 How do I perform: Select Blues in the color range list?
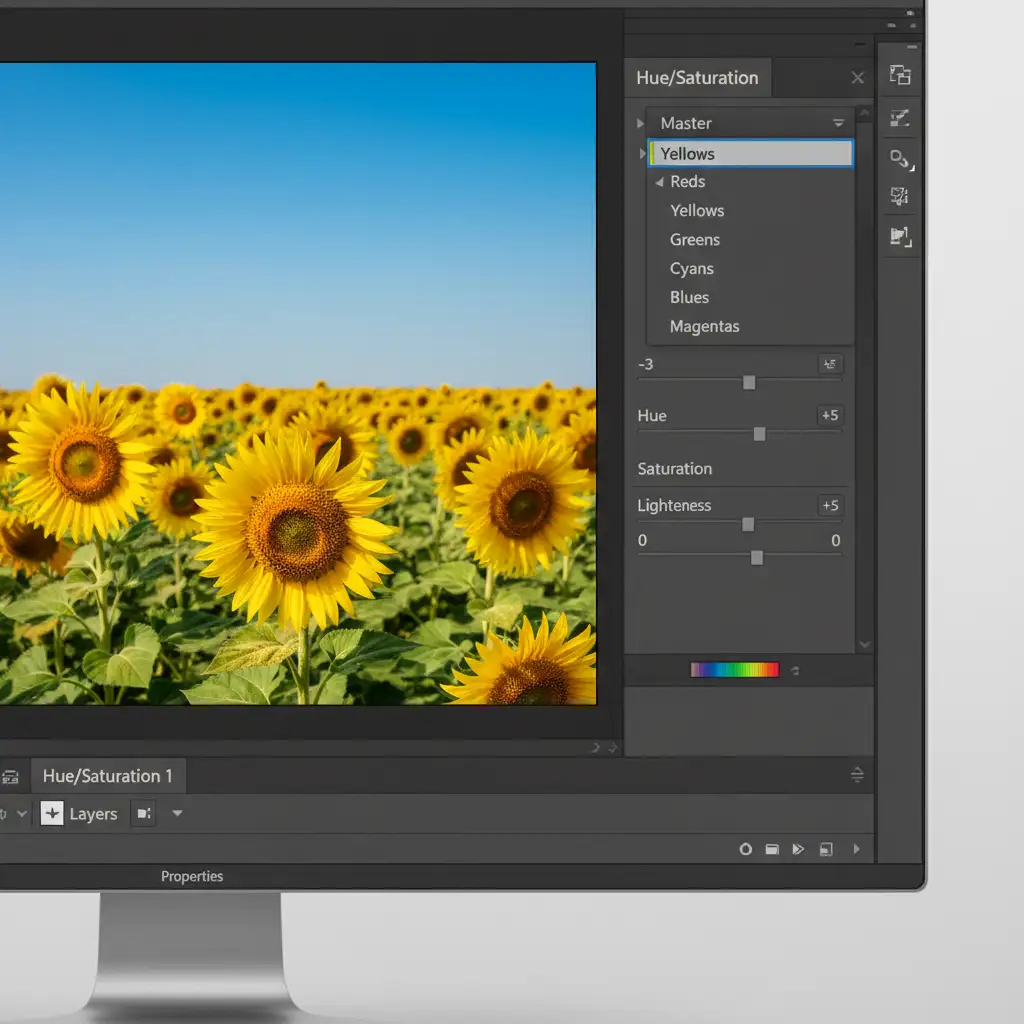point(689,298)
